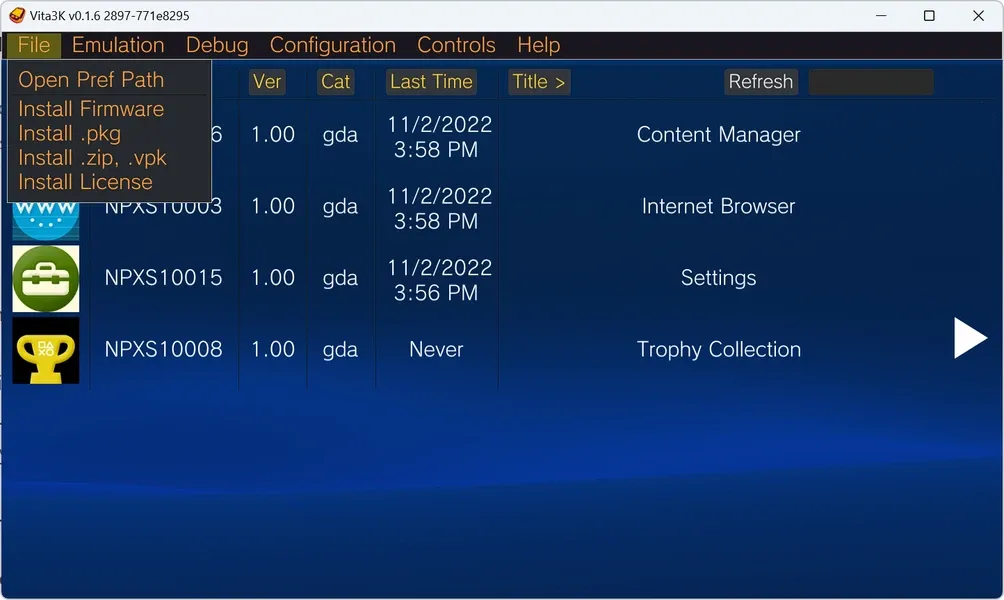Choose Open Pref Path from File menu
1004x600 pixels.
[91, 80]
